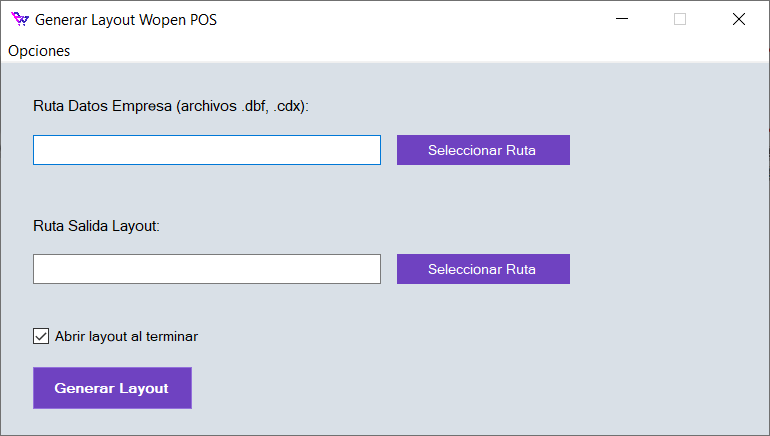Focus the Ruta Datos Empresa text box
The height and width of the screenshot is (436, 770).
207,150
